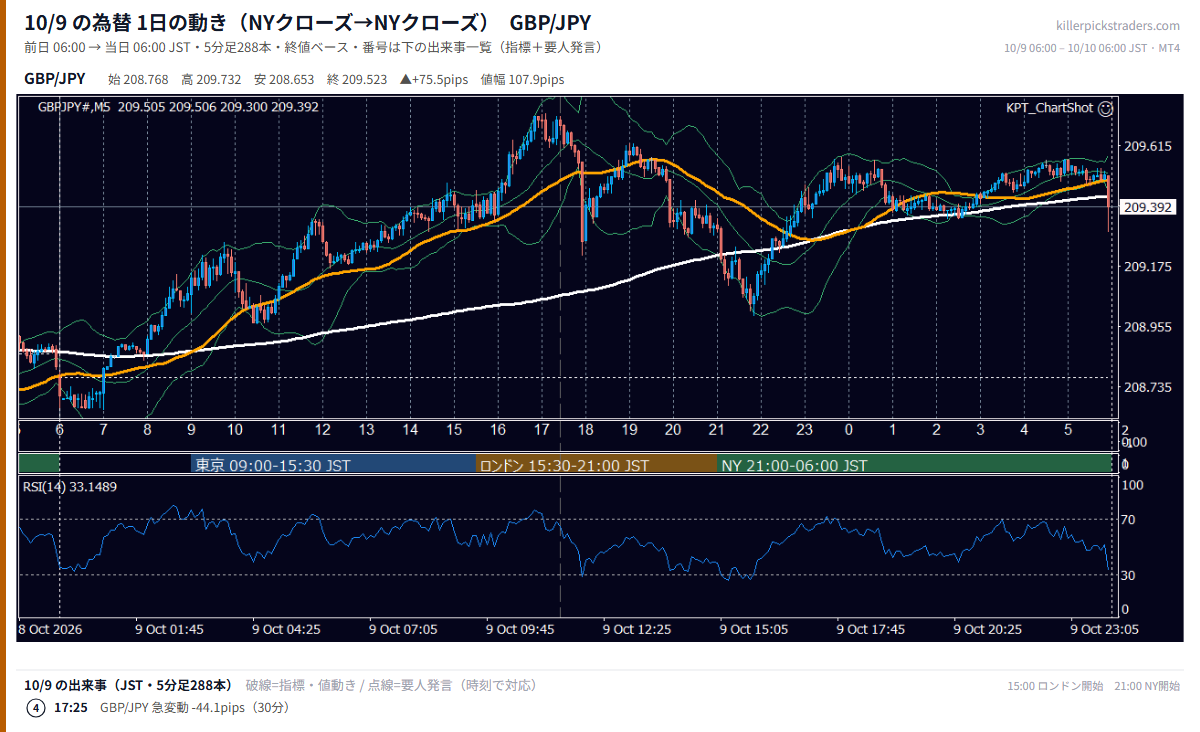1200x732 pixels.
Task: Click the 17:25 event time
Action: pos(71,708)
